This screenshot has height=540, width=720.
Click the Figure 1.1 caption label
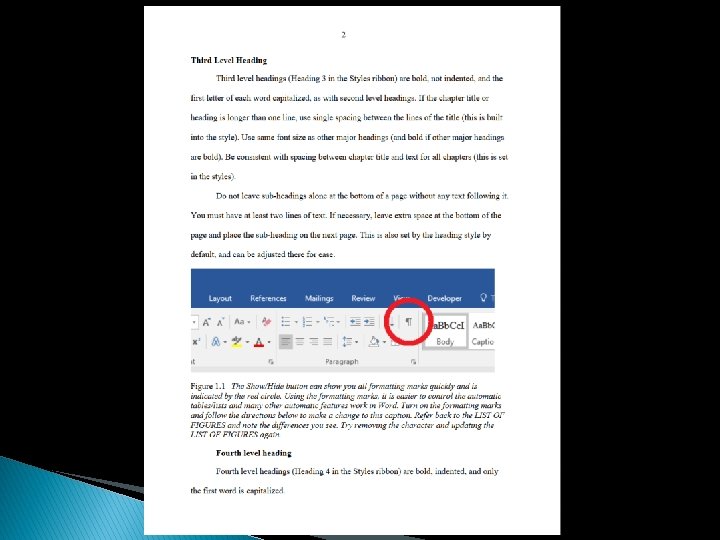pyautogui.click(x=208, y=386)
